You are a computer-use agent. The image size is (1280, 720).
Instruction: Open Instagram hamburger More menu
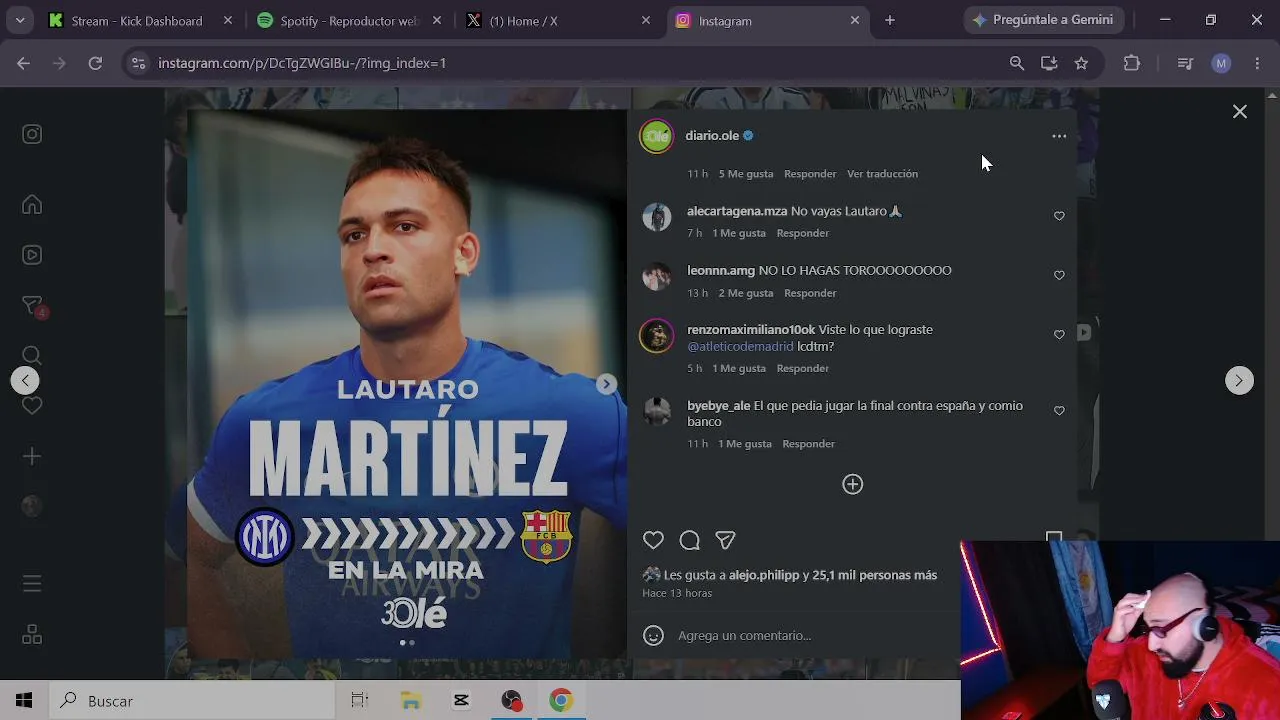(32, 583)
